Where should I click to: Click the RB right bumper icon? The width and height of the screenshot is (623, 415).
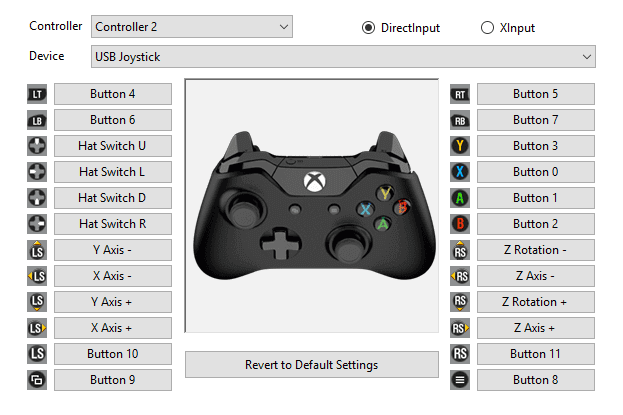(x=460, y=120)
